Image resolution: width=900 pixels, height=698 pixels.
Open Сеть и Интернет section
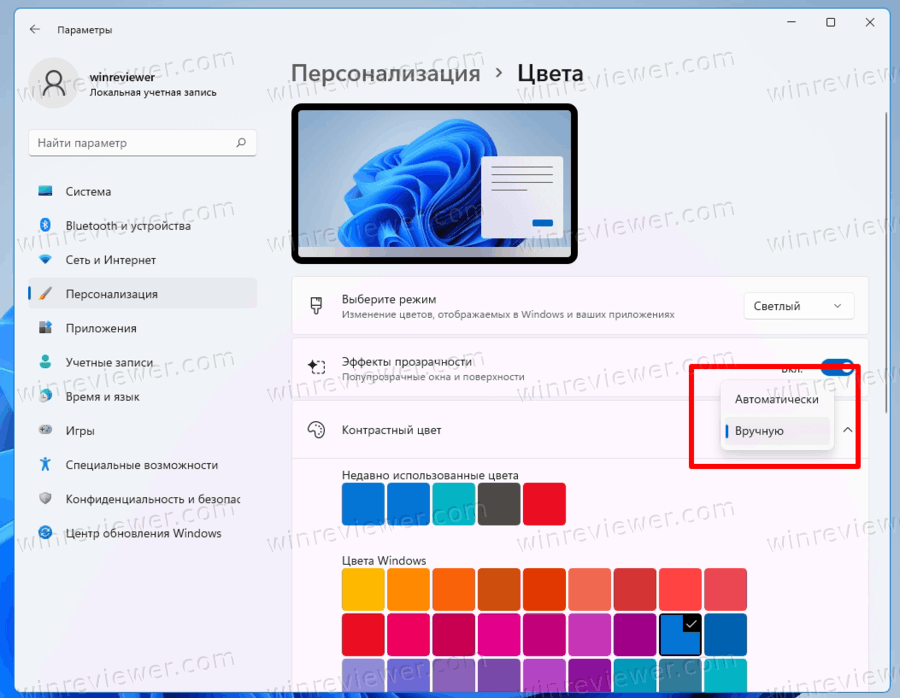142,260
